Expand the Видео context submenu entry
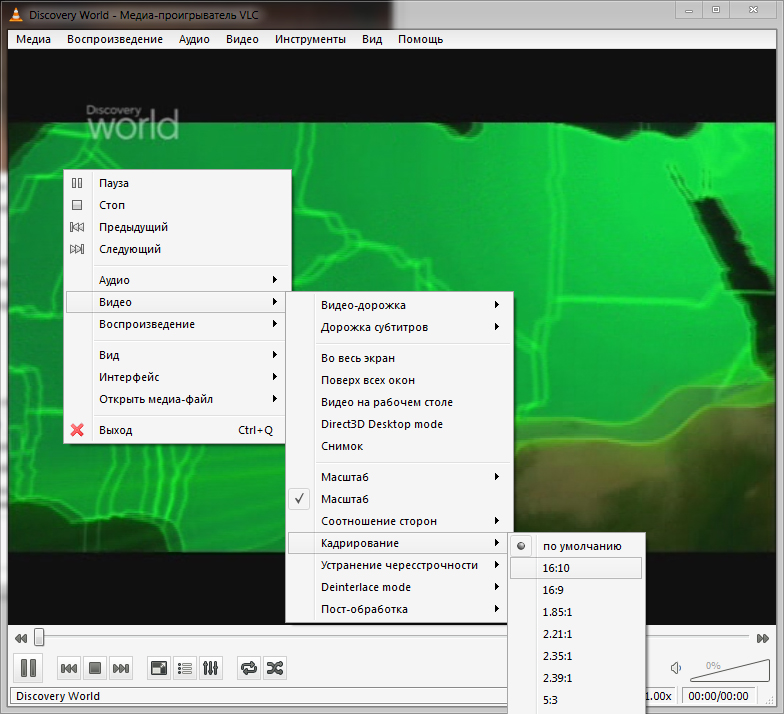Screen dimensions: 784x714 pos(176,302)
